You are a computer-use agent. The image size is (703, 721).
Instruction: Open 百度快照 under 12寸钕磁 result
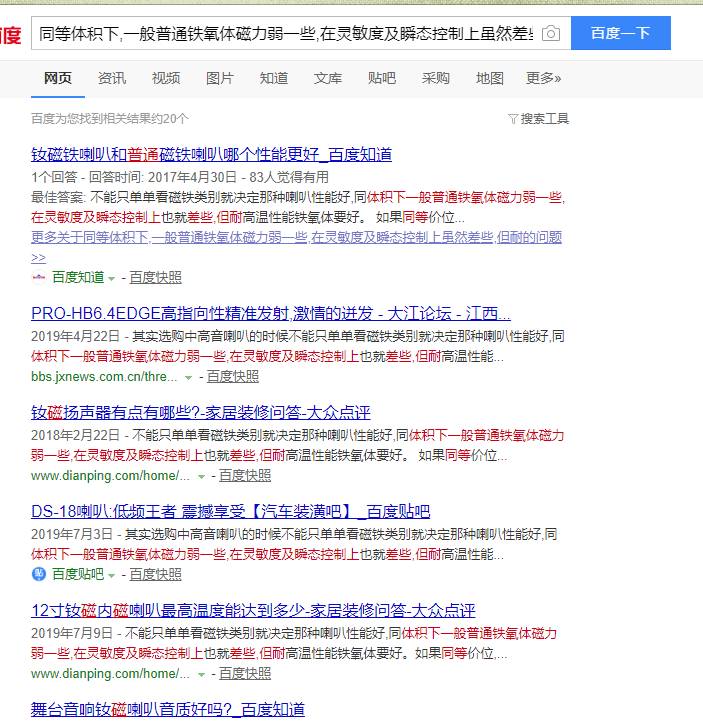tap(245, 674)
